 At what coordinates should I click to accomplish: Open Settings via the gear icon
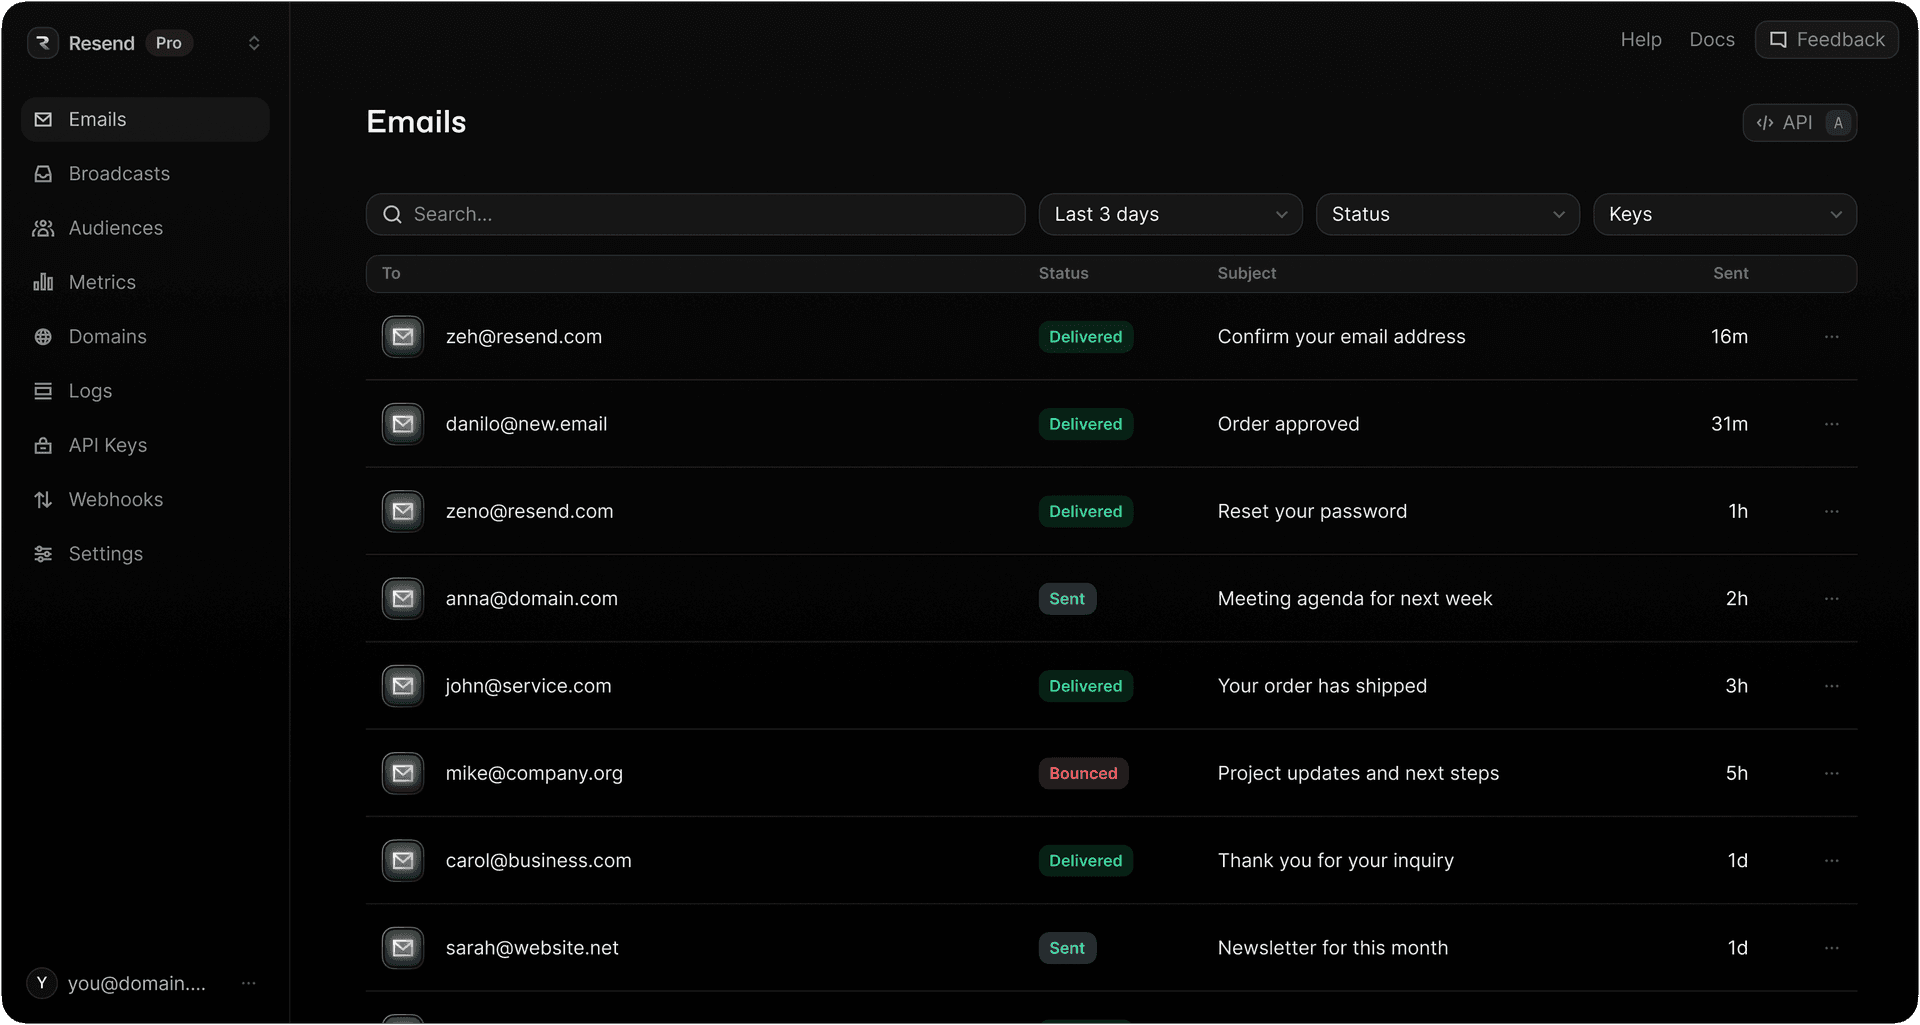(43, 553)
